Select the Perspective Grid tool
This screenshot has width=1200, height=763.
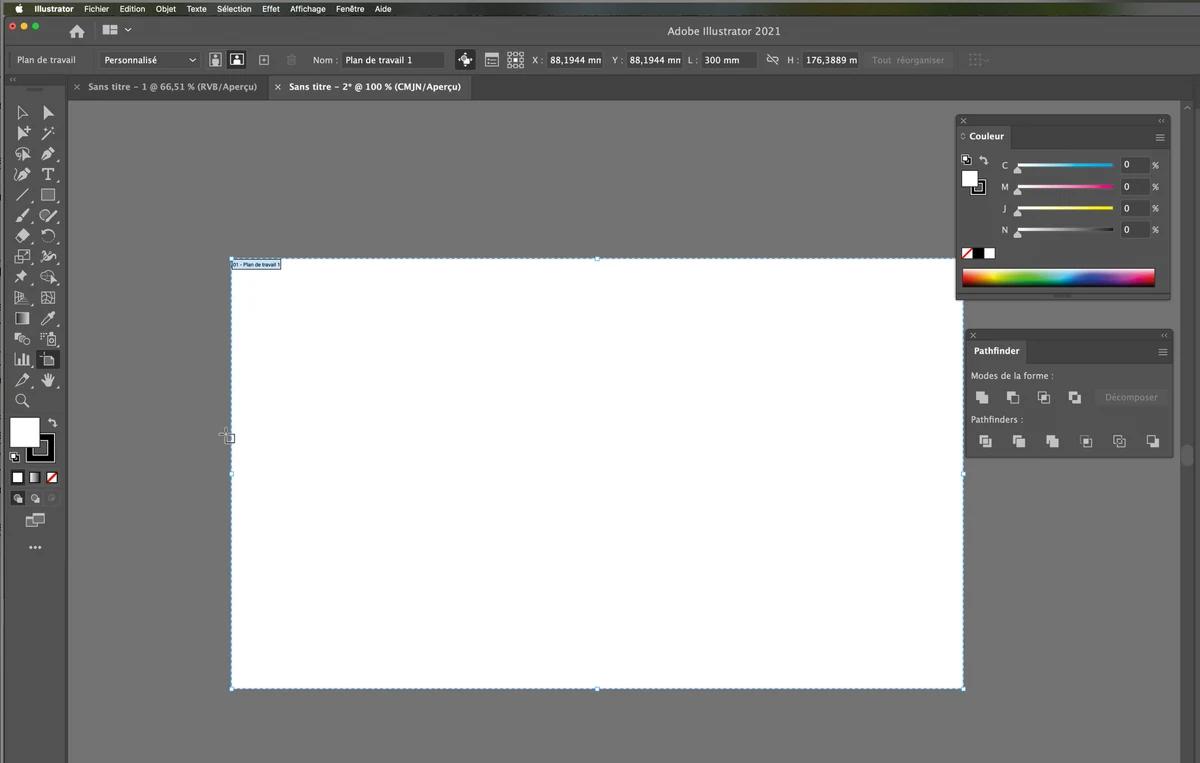pos(22,298)
